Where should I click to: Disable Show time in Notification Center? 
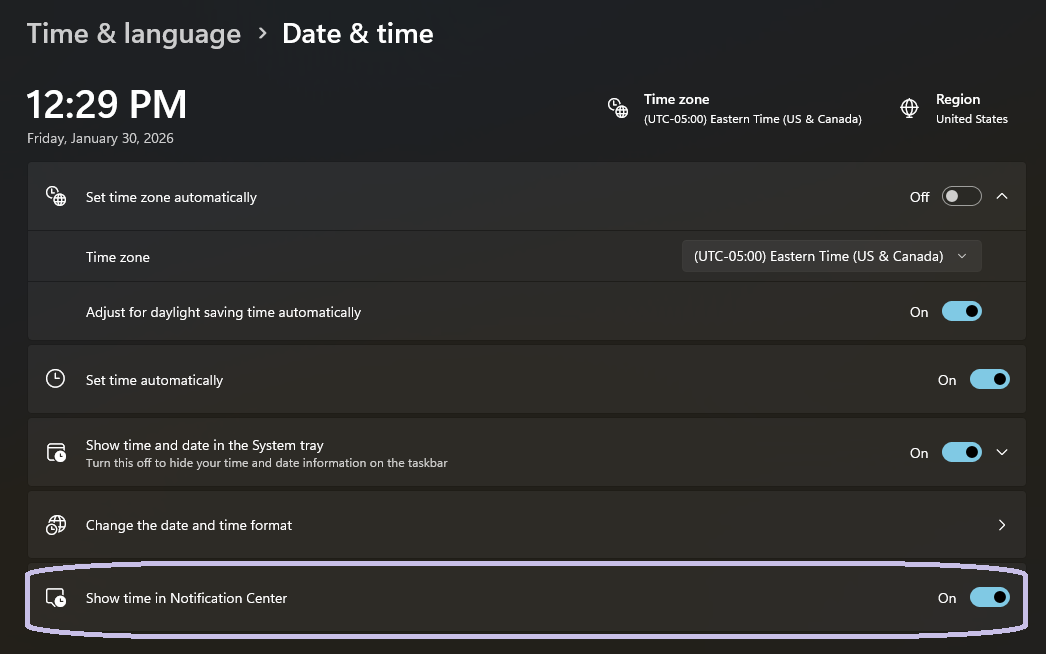[x=989, y=597]
